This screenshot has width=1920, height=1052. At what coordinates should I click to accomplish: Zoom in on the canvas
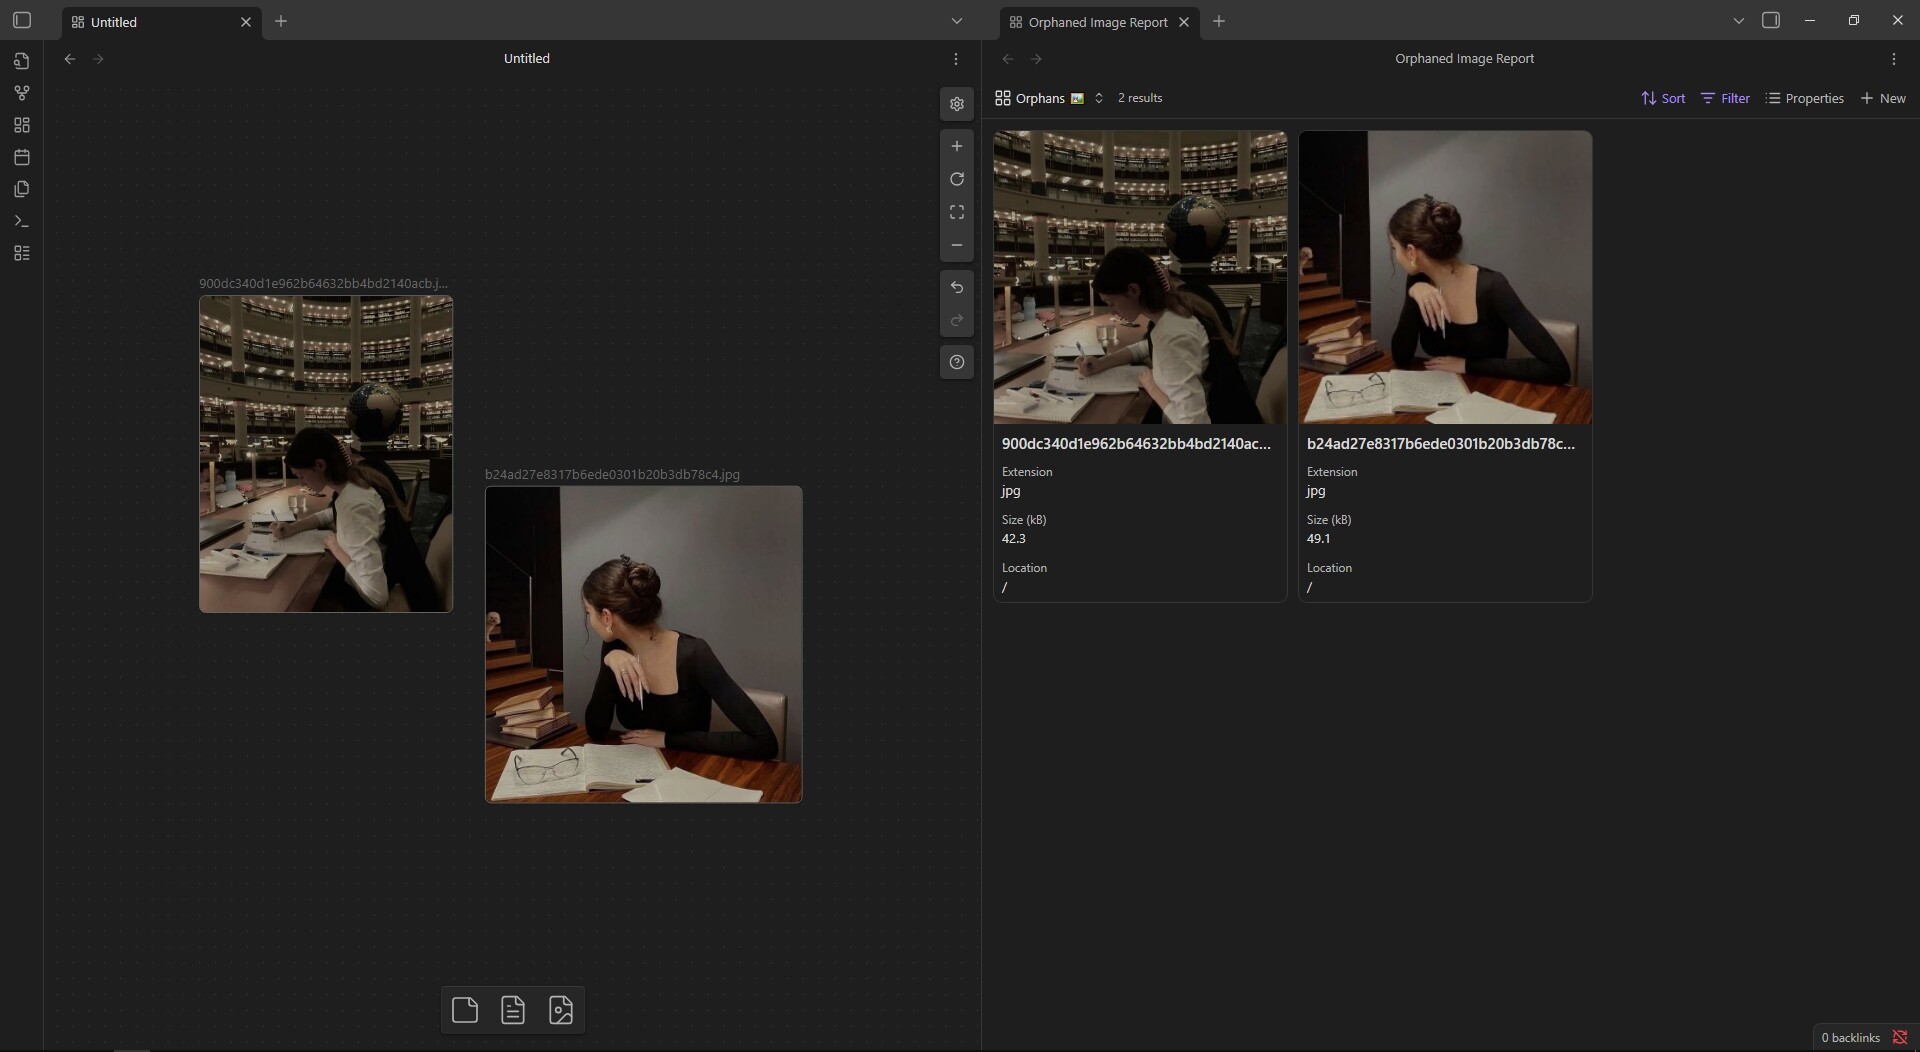pos(957,146)
